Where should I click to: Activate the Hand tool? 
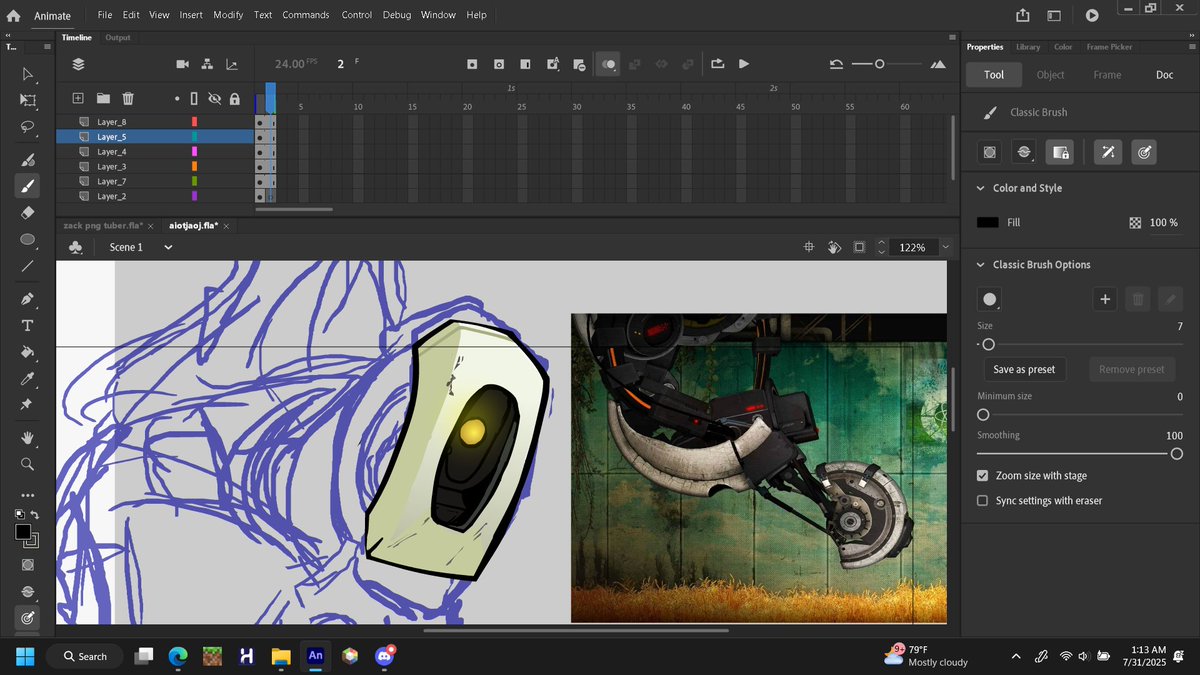tap(28, 437)
